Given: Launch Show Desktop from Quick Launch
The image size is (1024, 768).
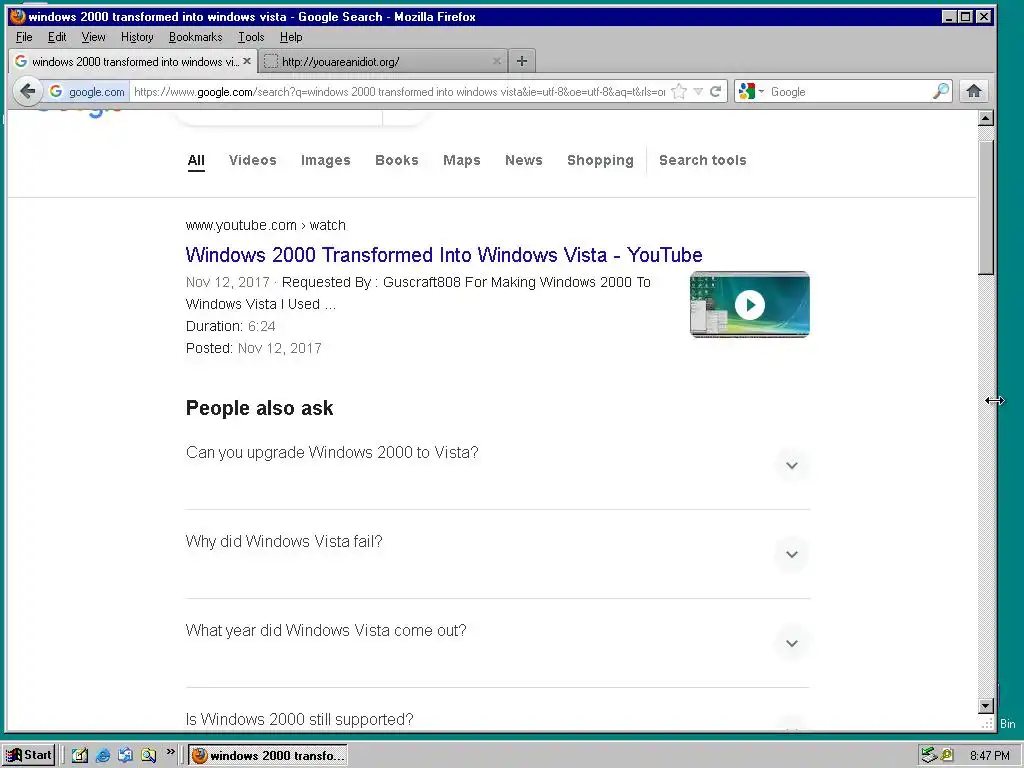Looking at the screenshot, I should point(80,755).
